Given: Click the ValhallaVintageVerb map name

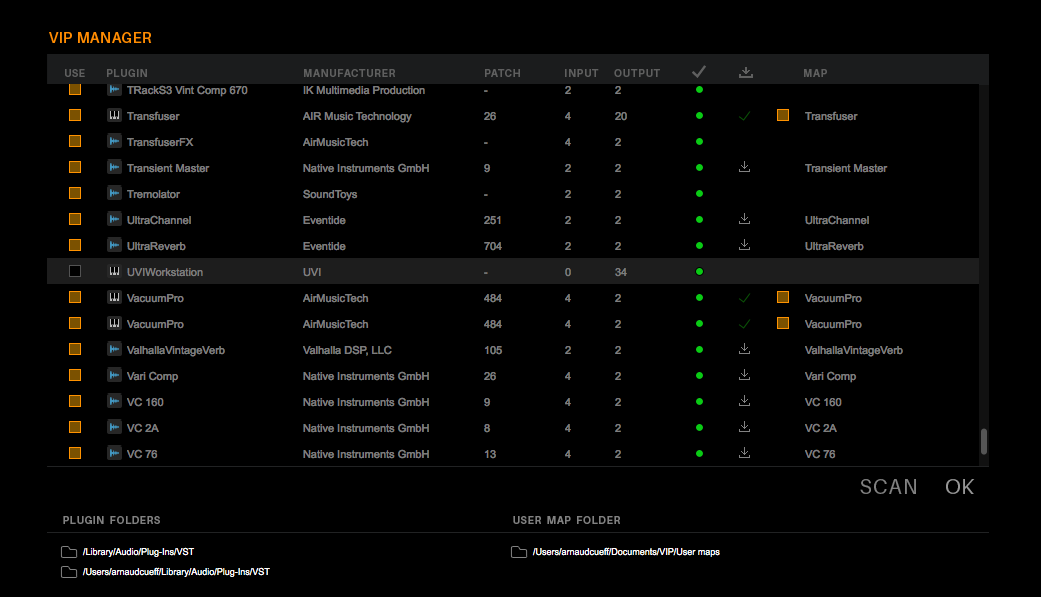Looking at the screenshot, I should click(854, 350).
